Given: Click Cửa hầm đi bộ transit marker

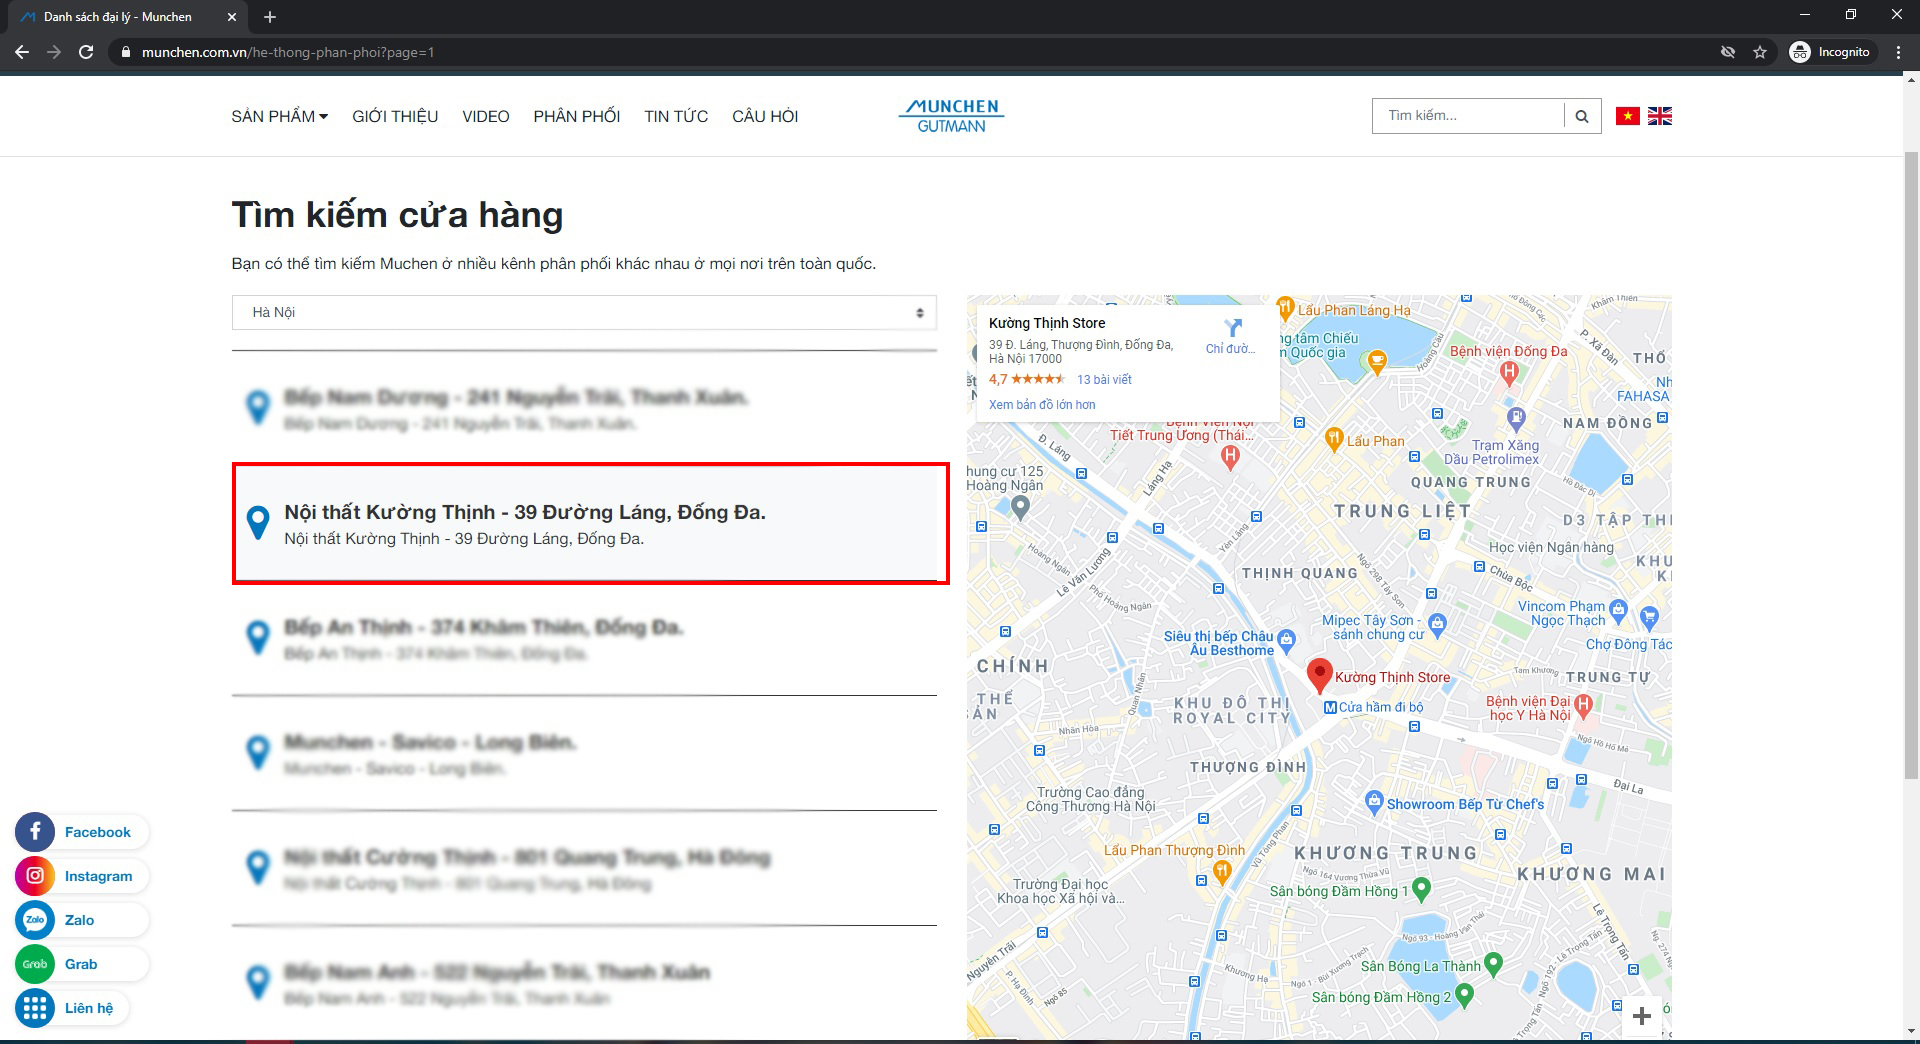Looking at the screenshot, I should [x=1330, y=707].
